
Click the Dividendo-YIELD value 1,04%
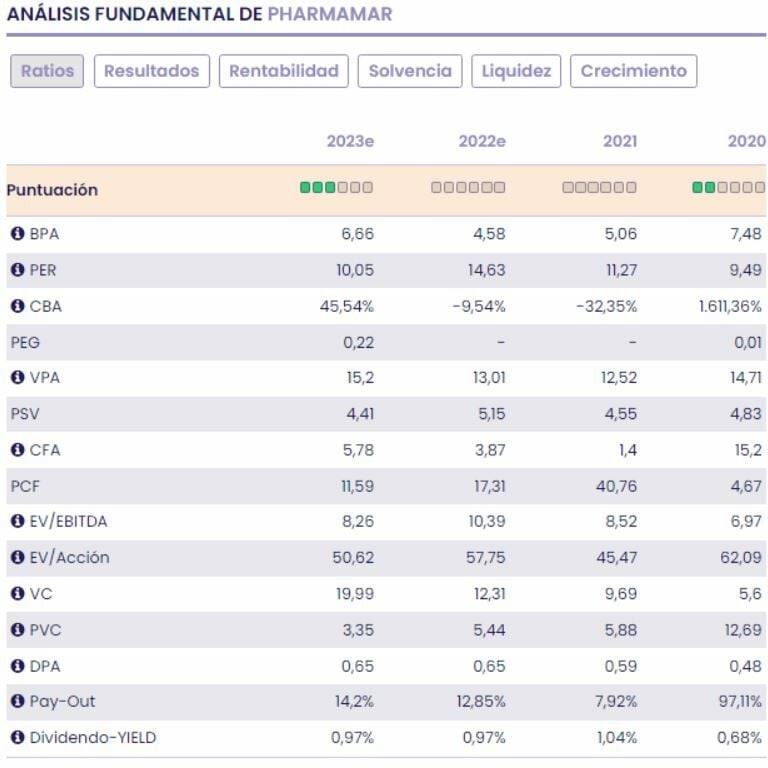point(617,737)
